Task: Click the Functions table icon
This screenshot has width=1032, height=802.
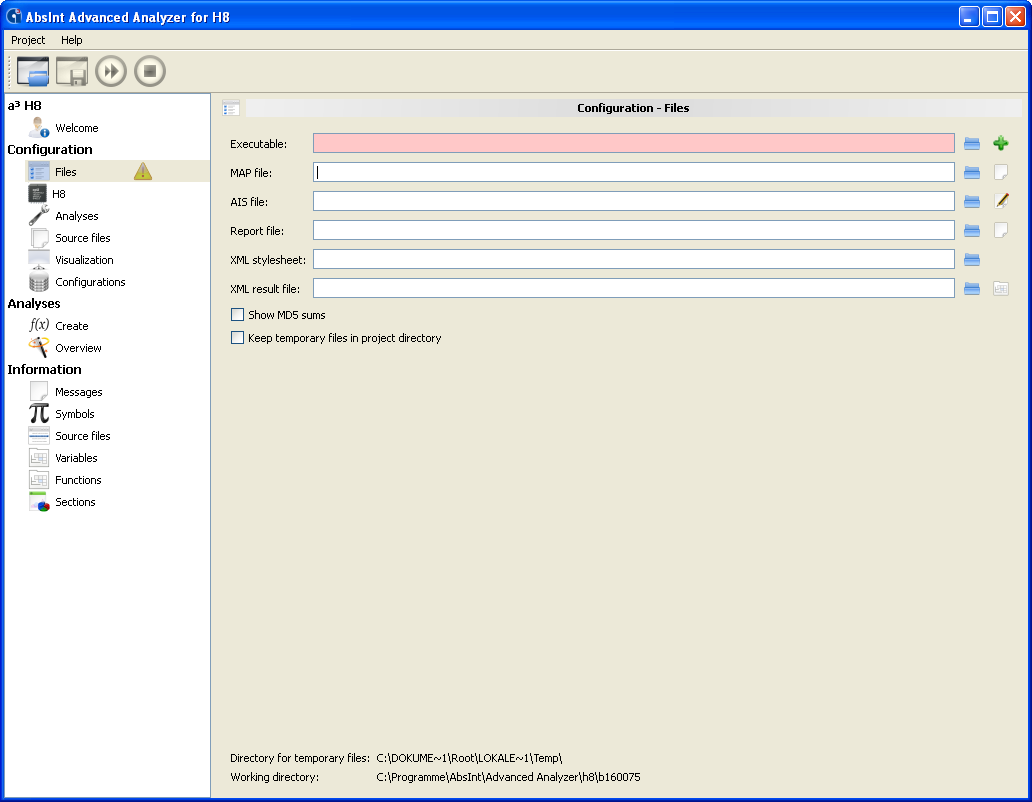Action: point(39,480)
